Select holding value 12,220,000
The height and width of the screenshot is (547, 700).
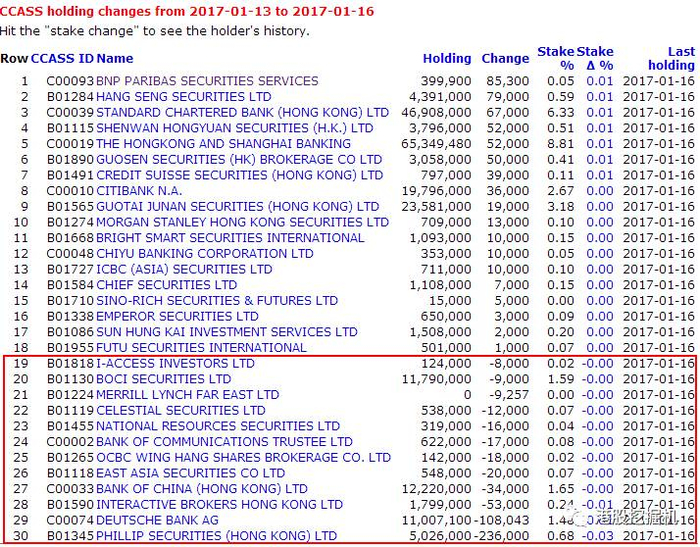point(436,489)
